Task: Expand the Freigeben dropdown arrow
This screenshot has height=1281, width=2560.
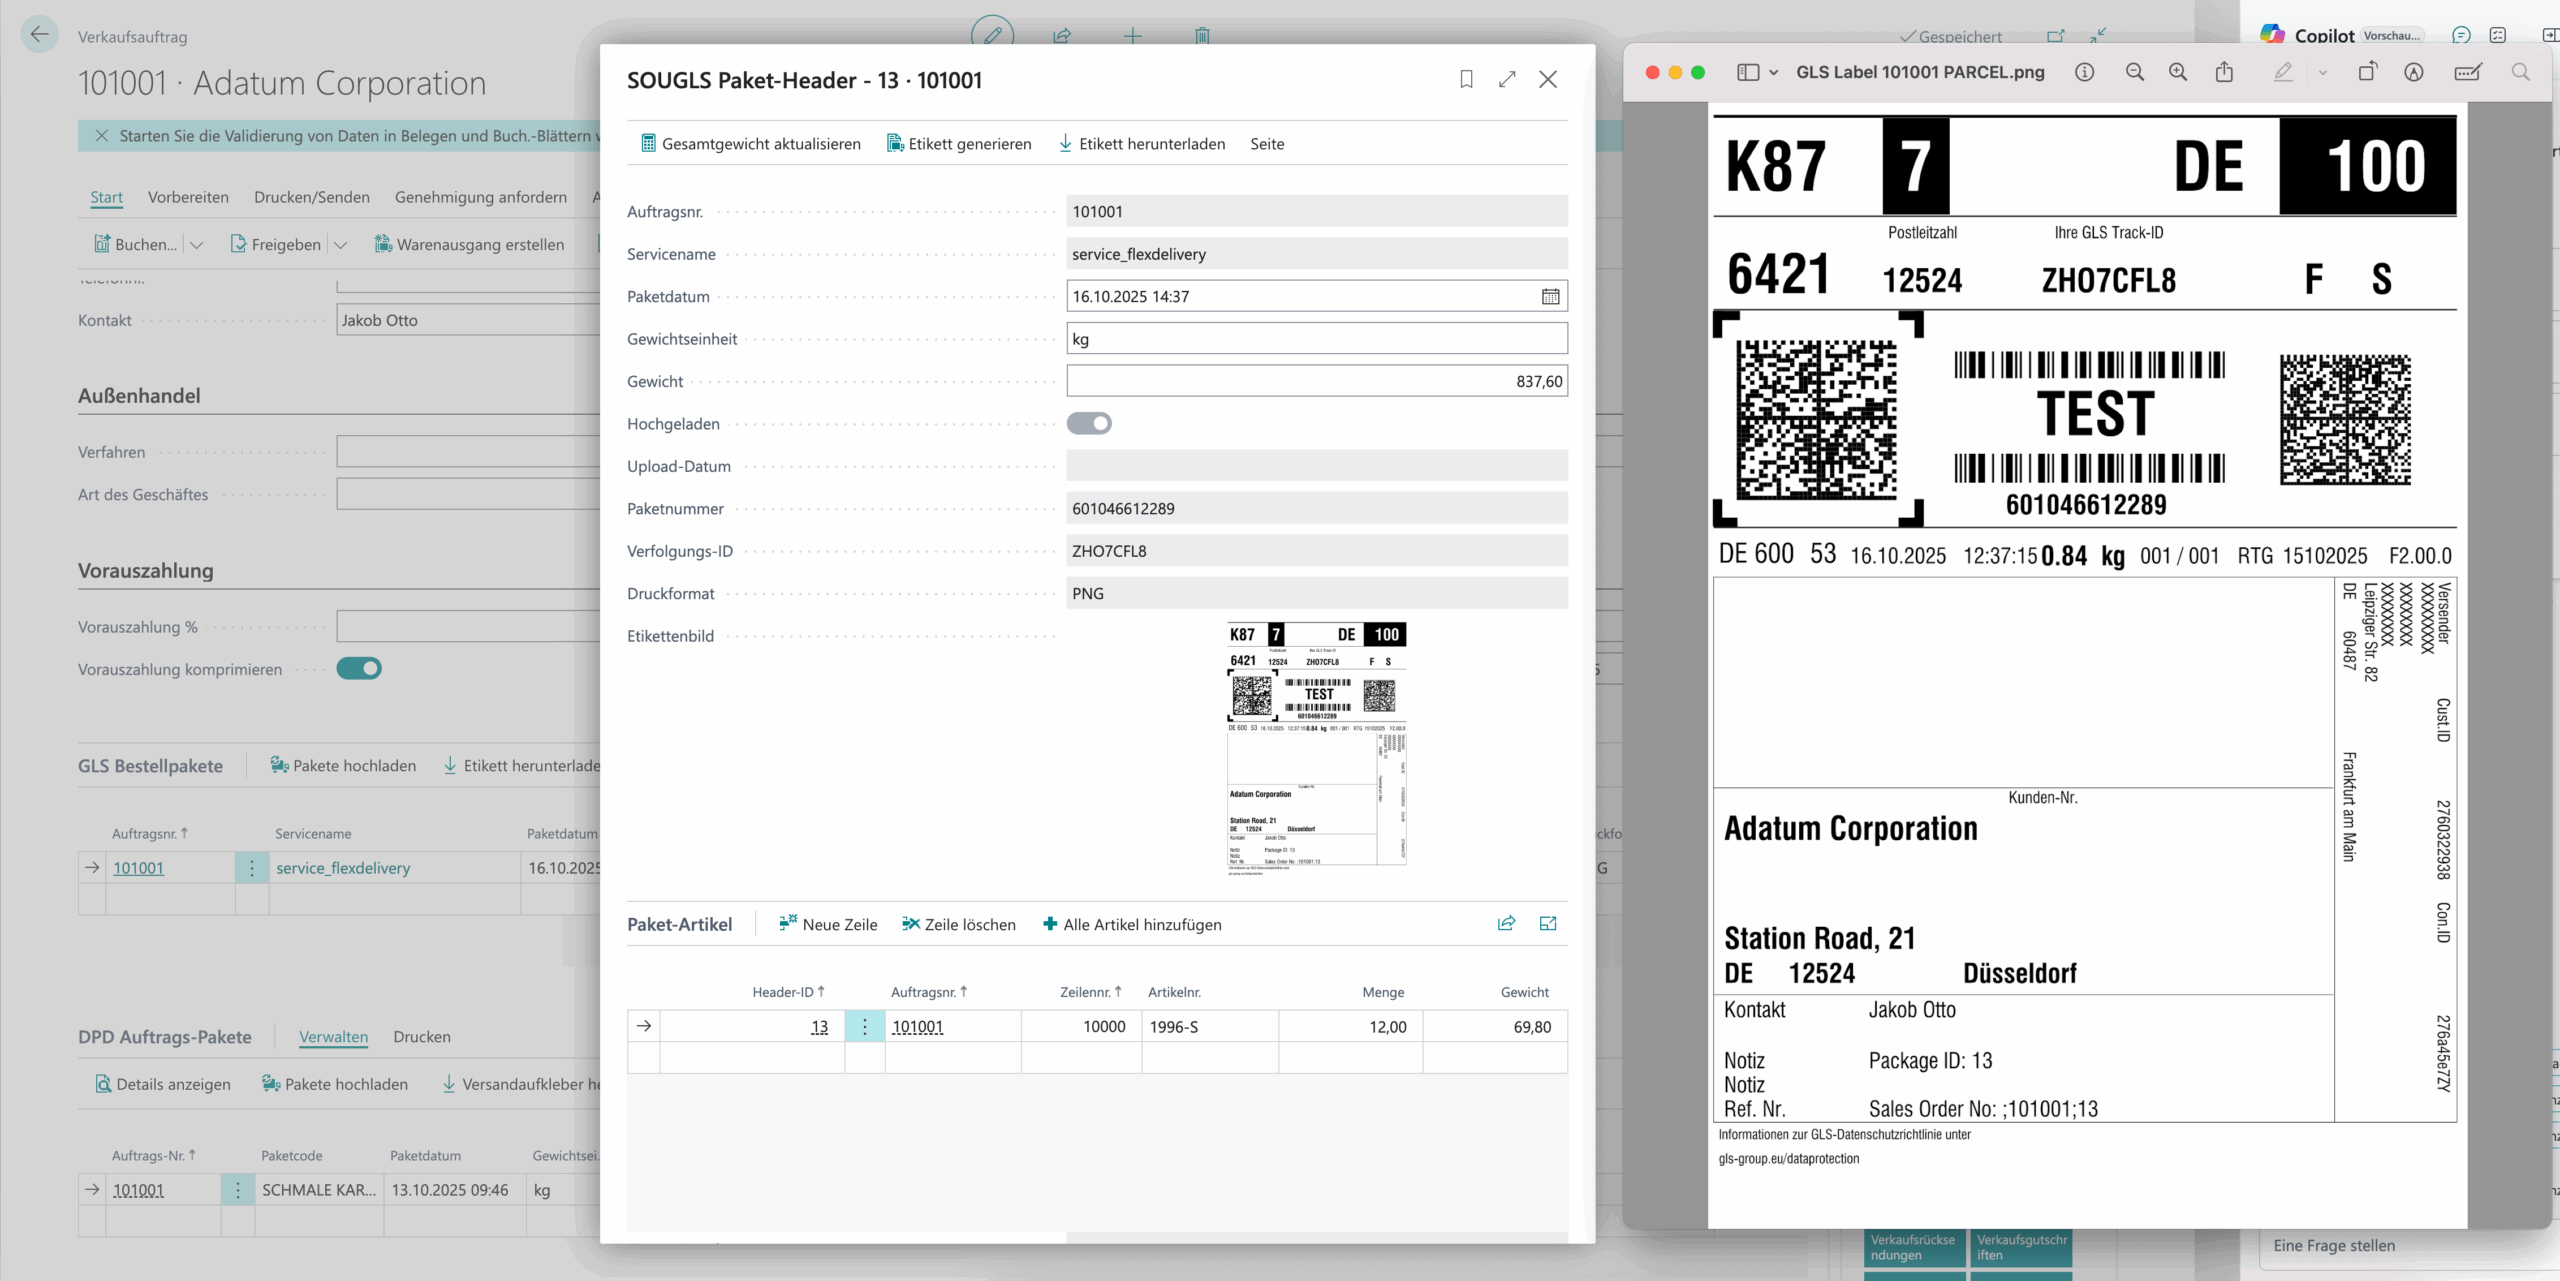Action: coord(341,245)
